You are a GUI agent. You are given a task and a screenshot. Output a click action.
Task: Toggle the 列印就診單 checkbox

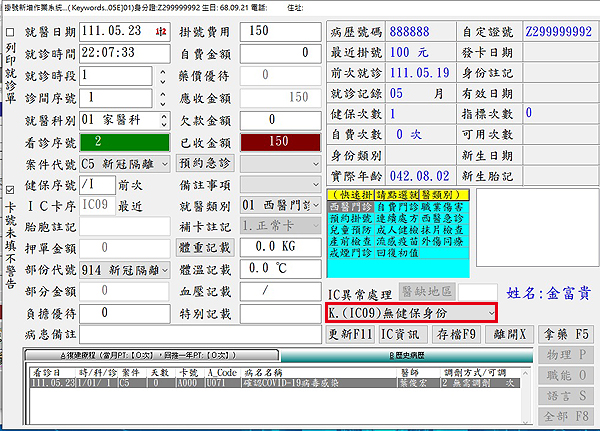pos(10,32)
